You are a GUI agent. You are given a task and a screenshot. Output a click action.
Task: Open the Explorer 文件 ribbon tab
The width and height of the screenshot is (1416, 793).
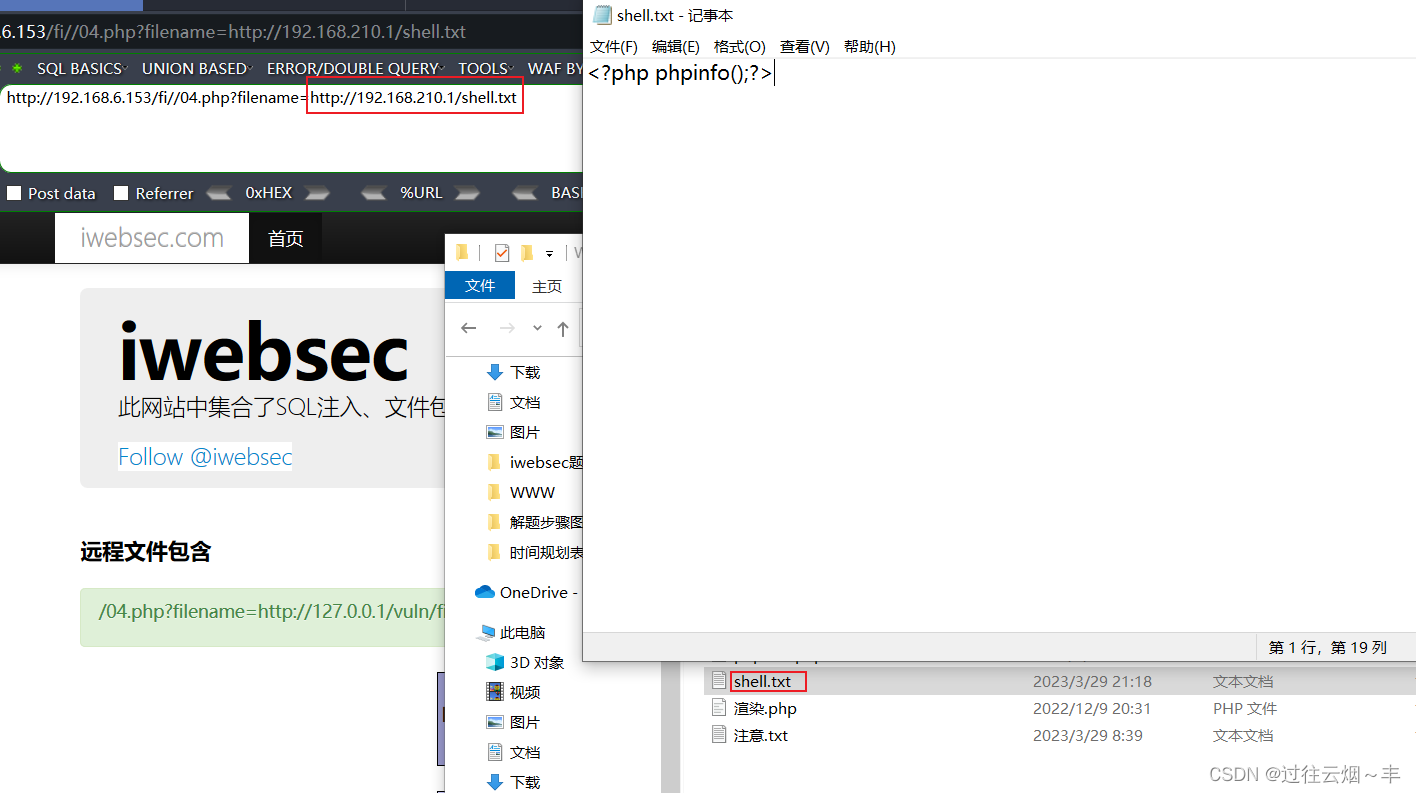pyautogui.click(x=480, y=286)
